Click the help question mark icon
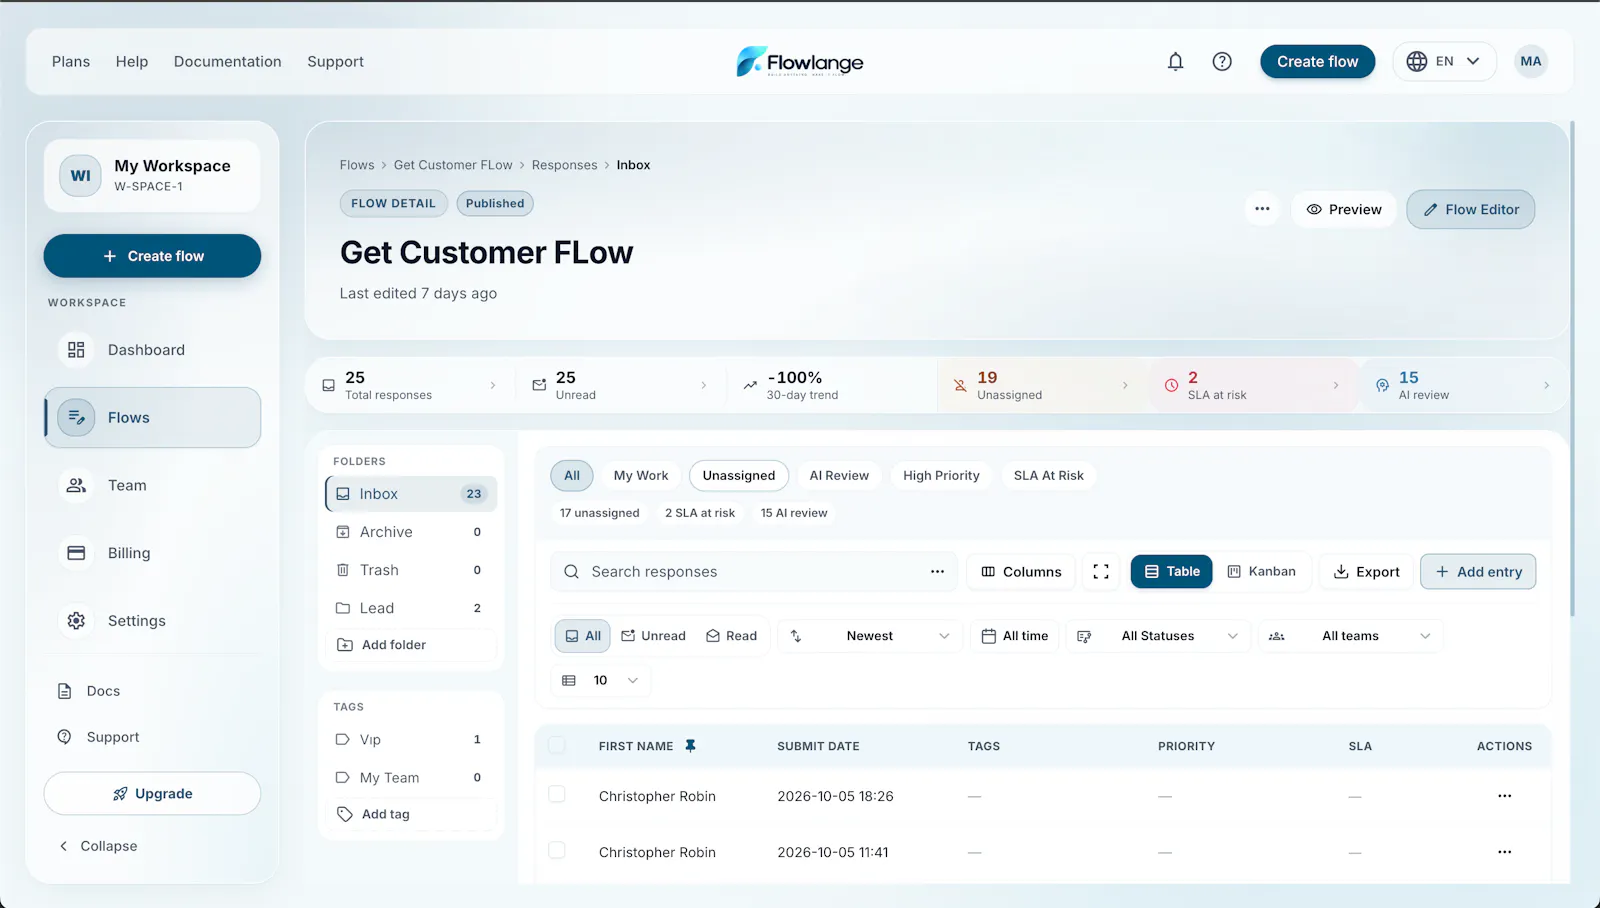This screenshot has width=1600, height=908. (x=1222, y=61)
